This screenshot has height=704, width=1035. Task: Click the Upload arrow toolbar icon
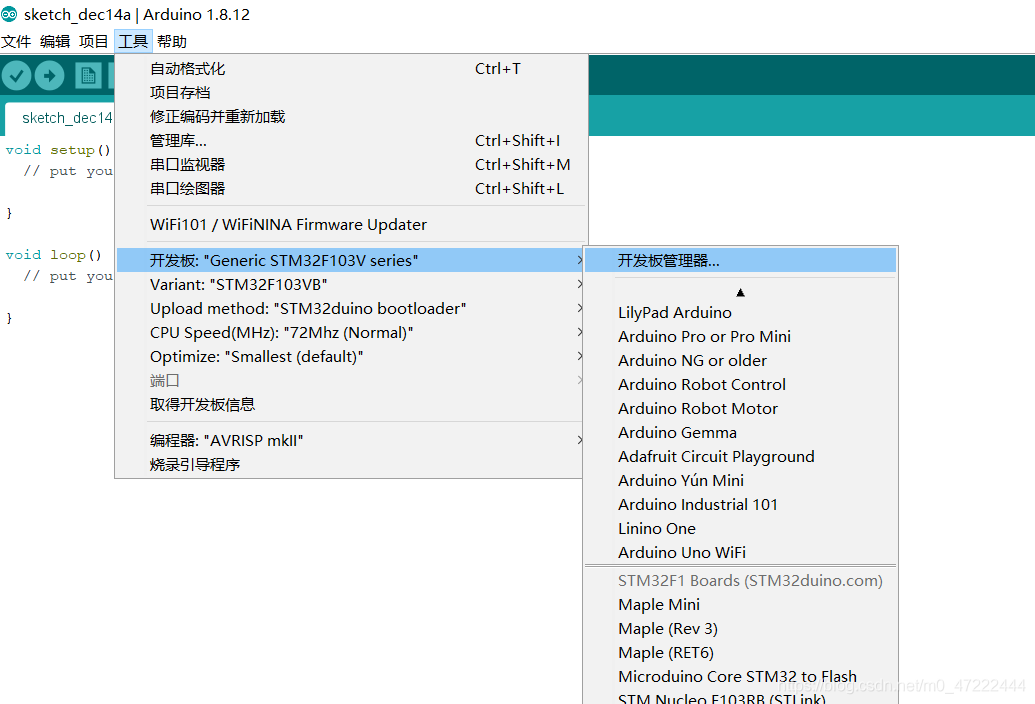click(49, 76)
